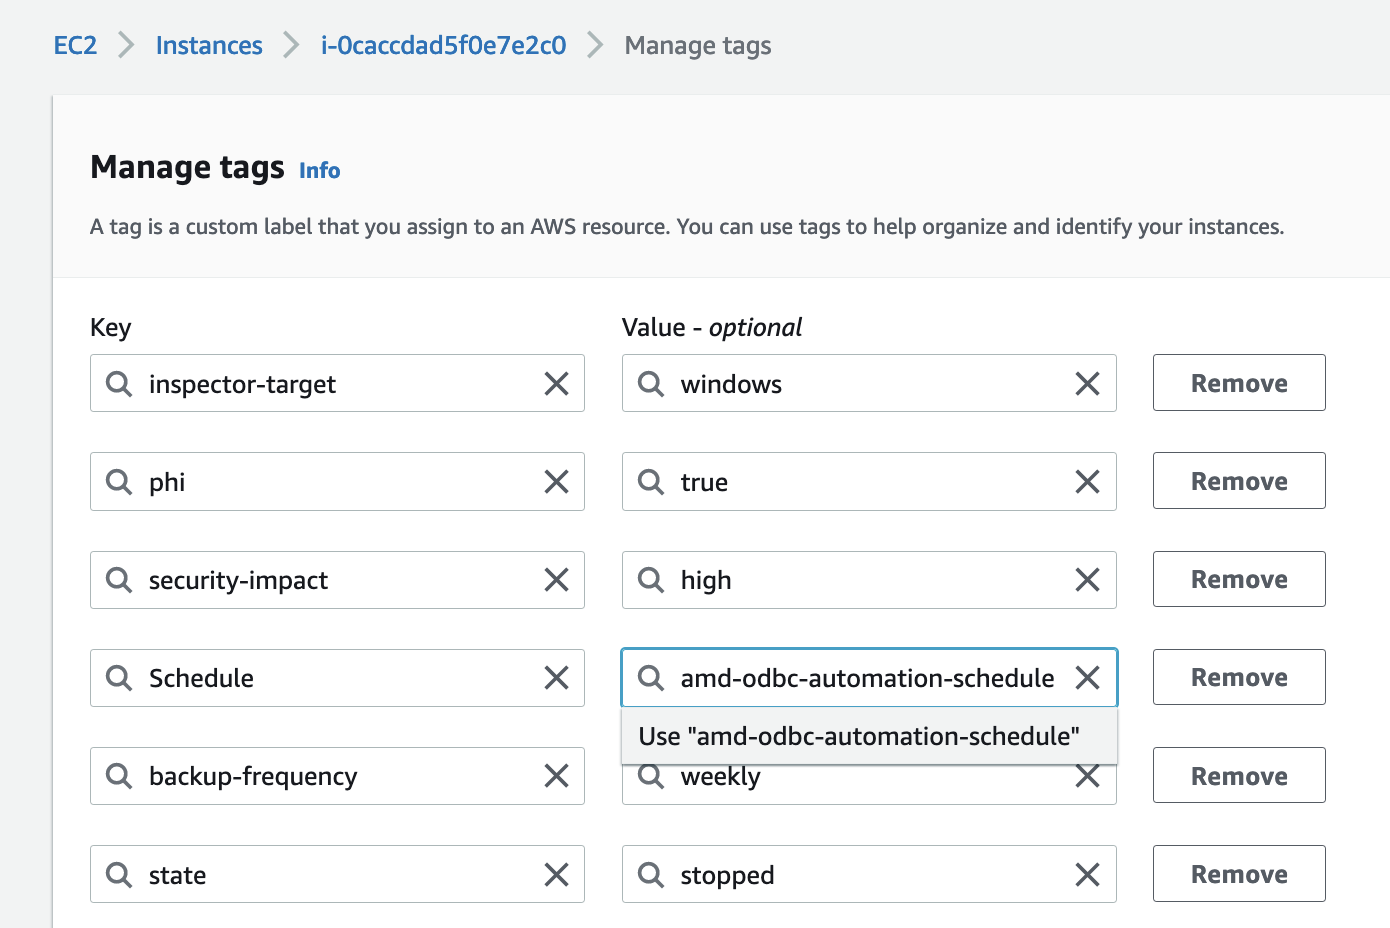Clear the stopped value field

1087,875
